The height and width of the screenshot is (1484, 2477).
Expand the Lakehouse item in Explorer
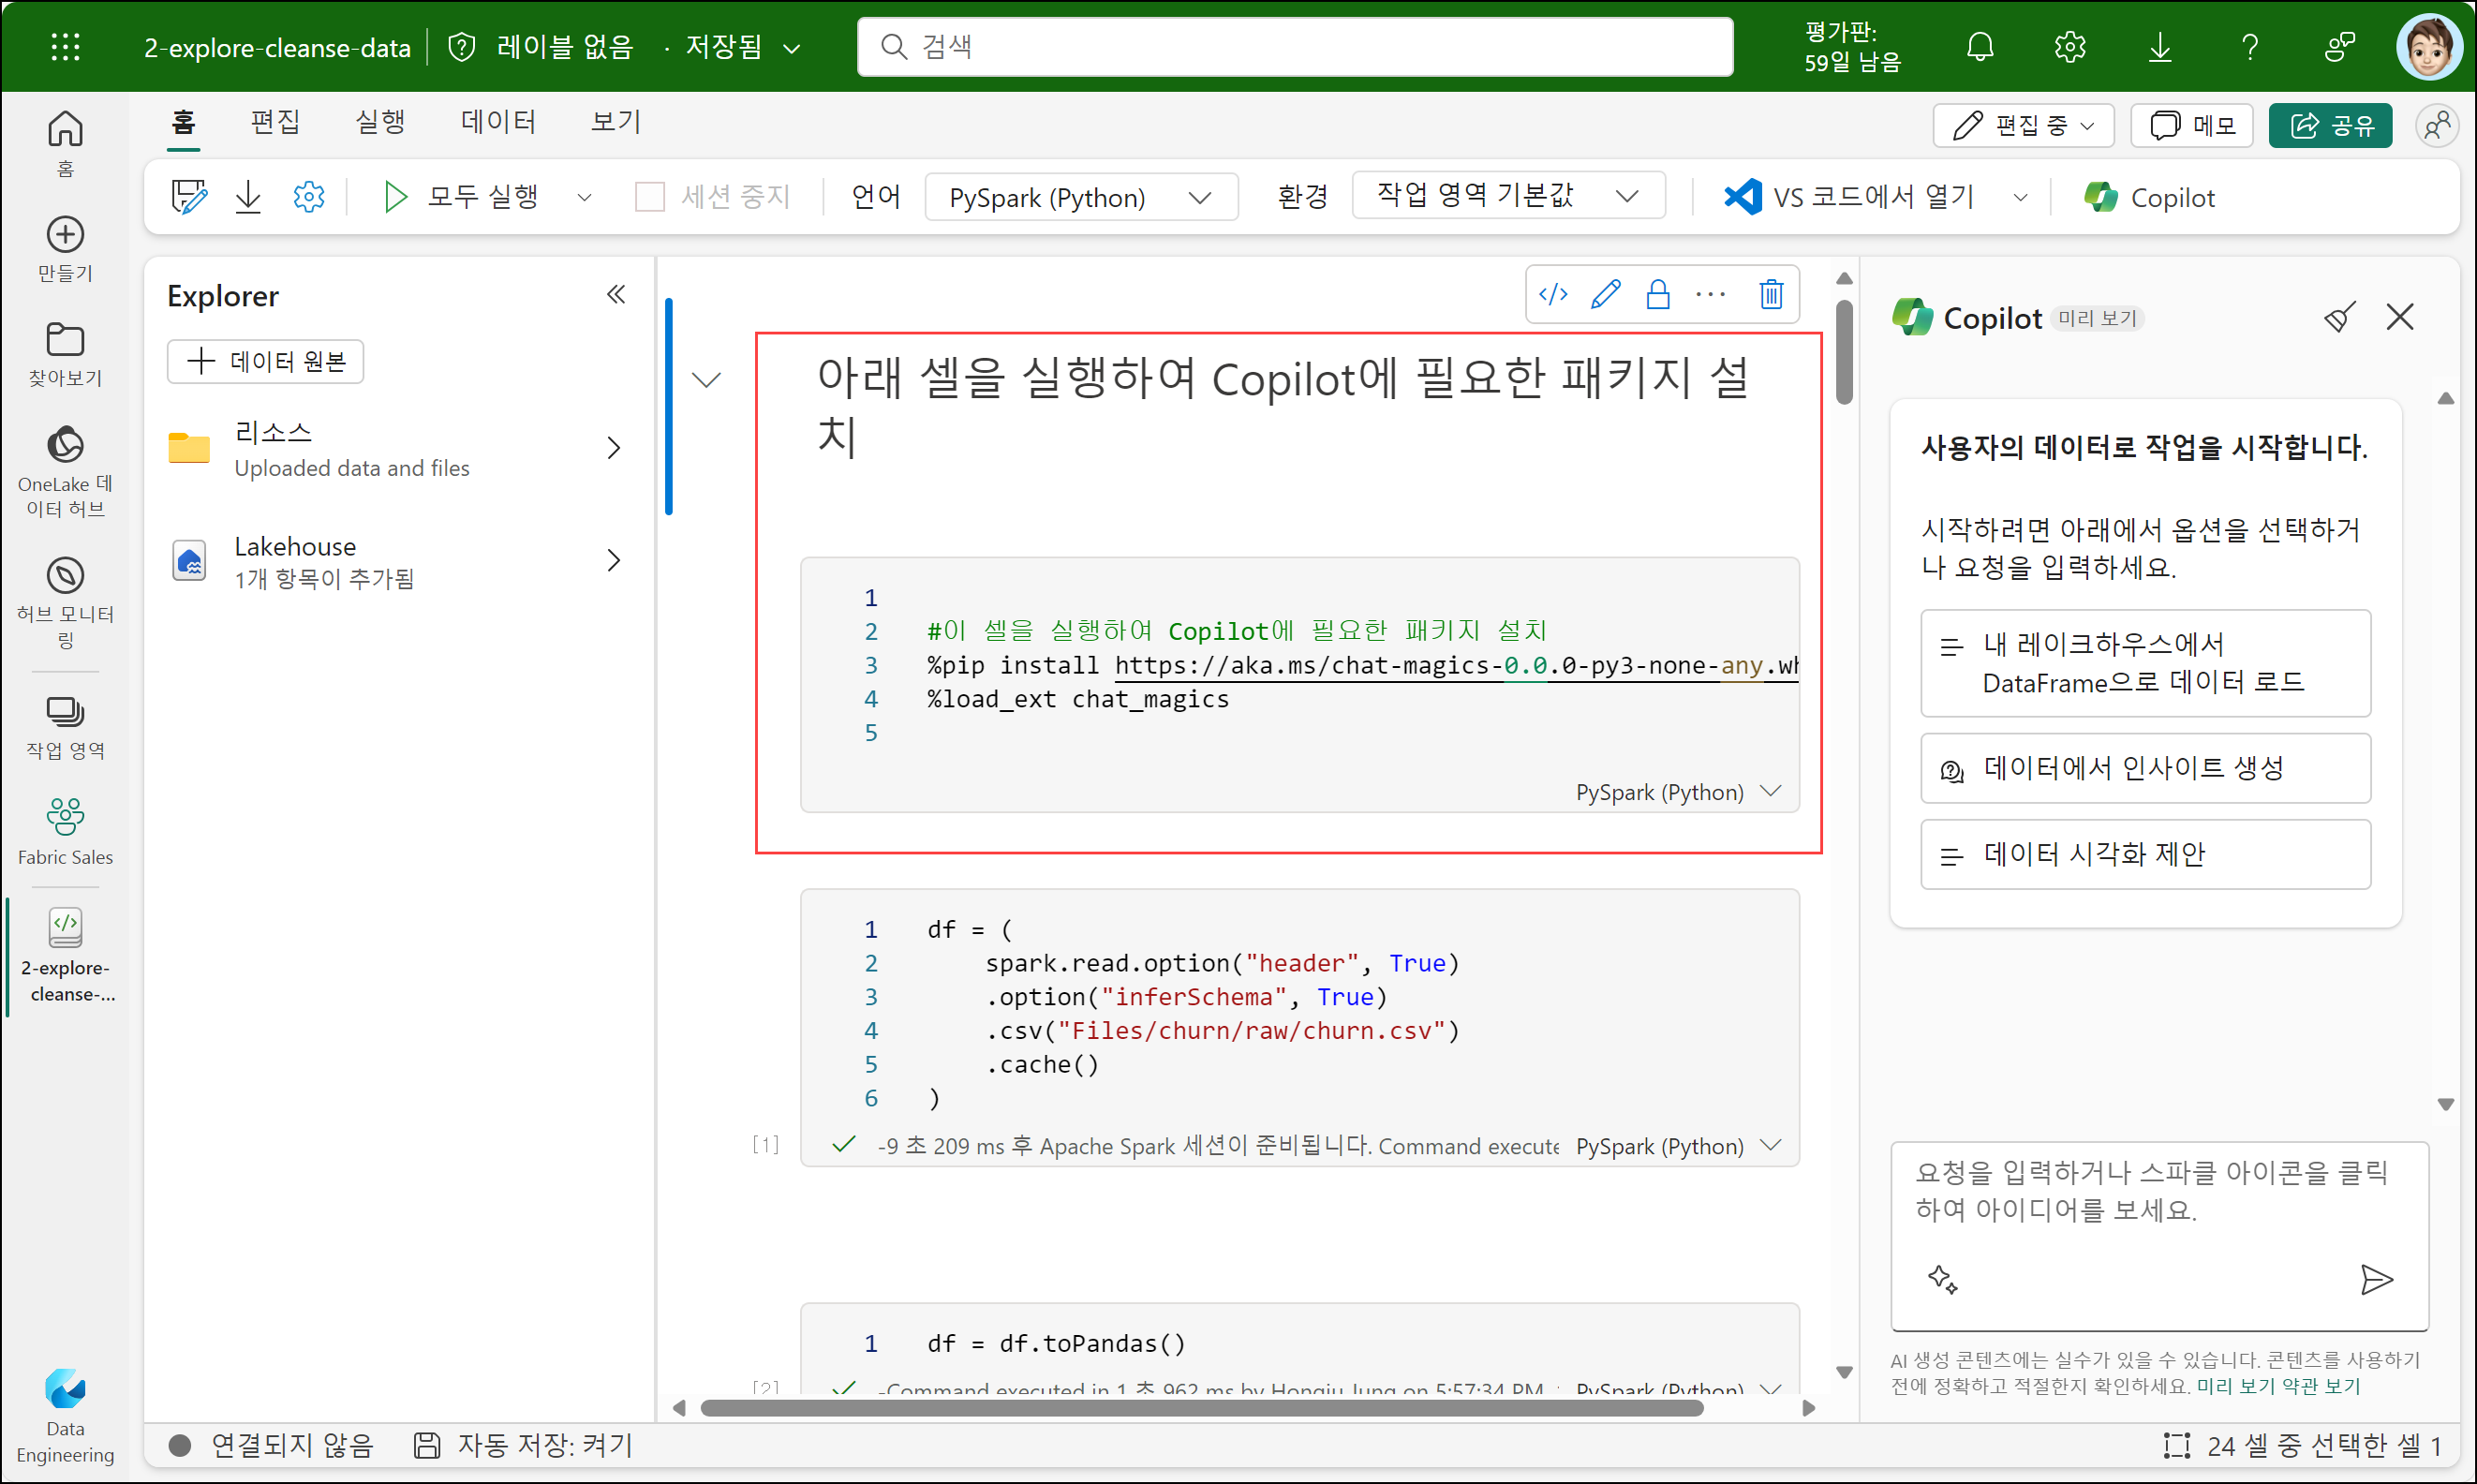[613, 560]
